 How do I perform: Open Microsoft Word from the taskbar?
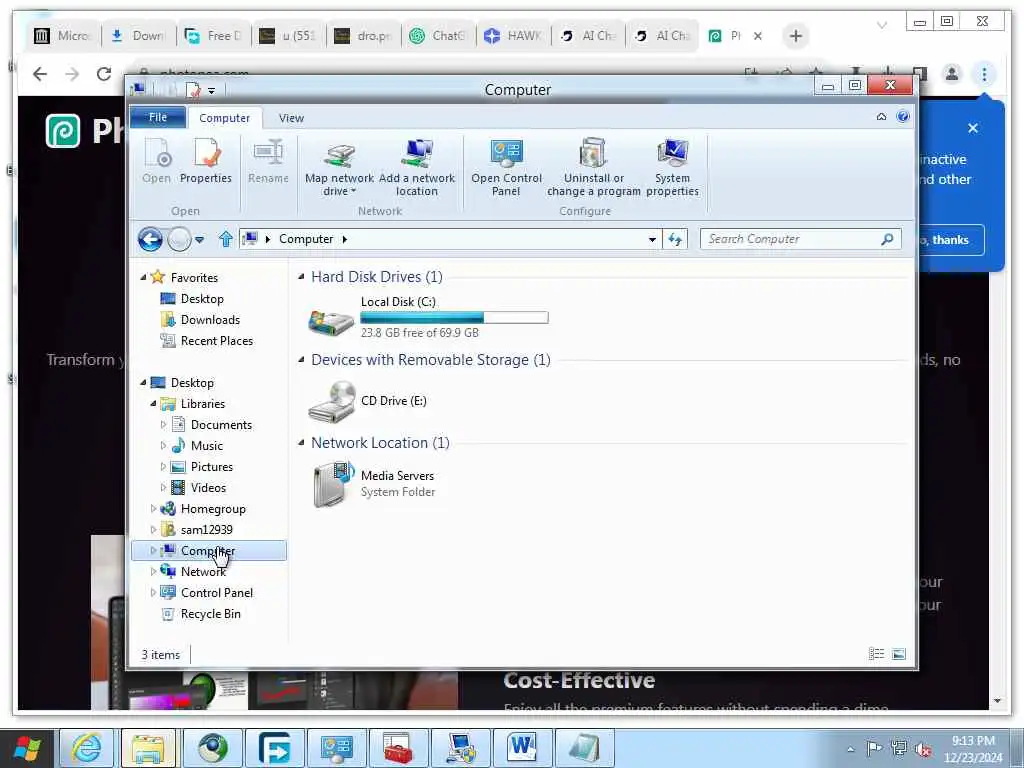tap(521, 748)
